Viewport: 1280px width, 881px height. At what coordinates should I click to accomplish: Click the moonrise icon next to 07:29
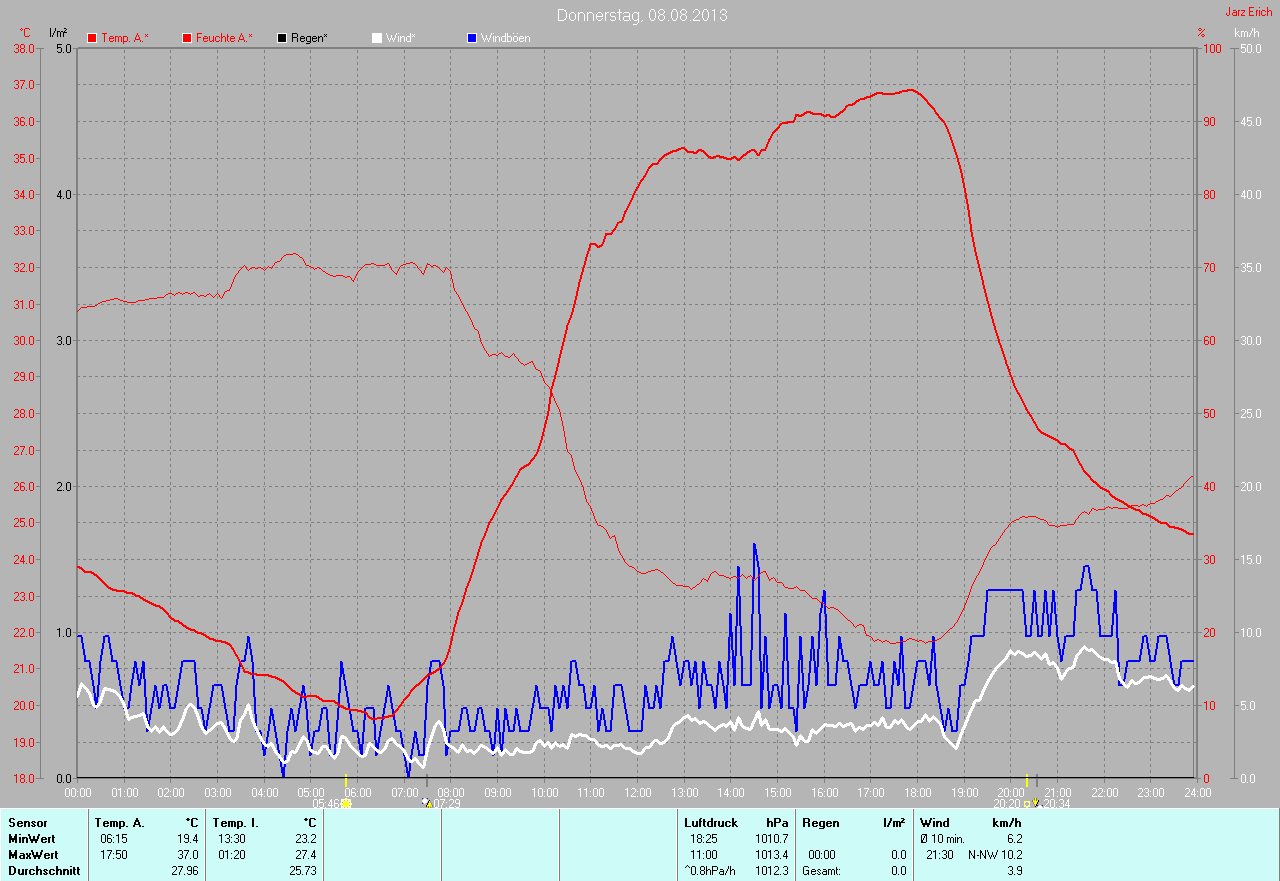tap(427, 803)
